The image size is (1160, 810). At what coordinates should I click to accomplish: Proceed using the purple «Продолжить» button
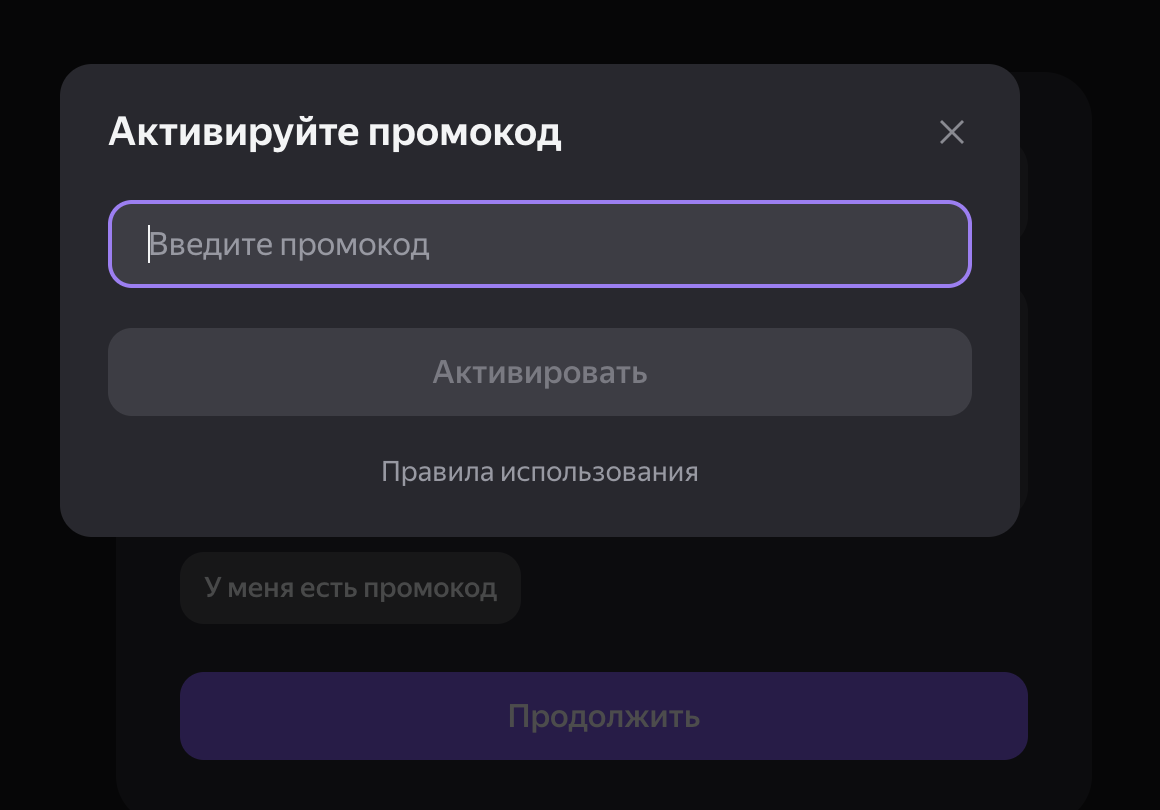point(604,715)
